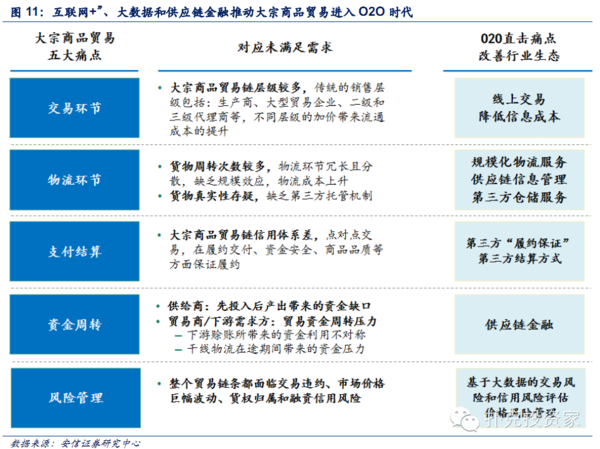Image resolution: width=600 pixels, height=449 pixels.
Task: Select the 供应链金融 solution box
Action: (x=513, y=327)
